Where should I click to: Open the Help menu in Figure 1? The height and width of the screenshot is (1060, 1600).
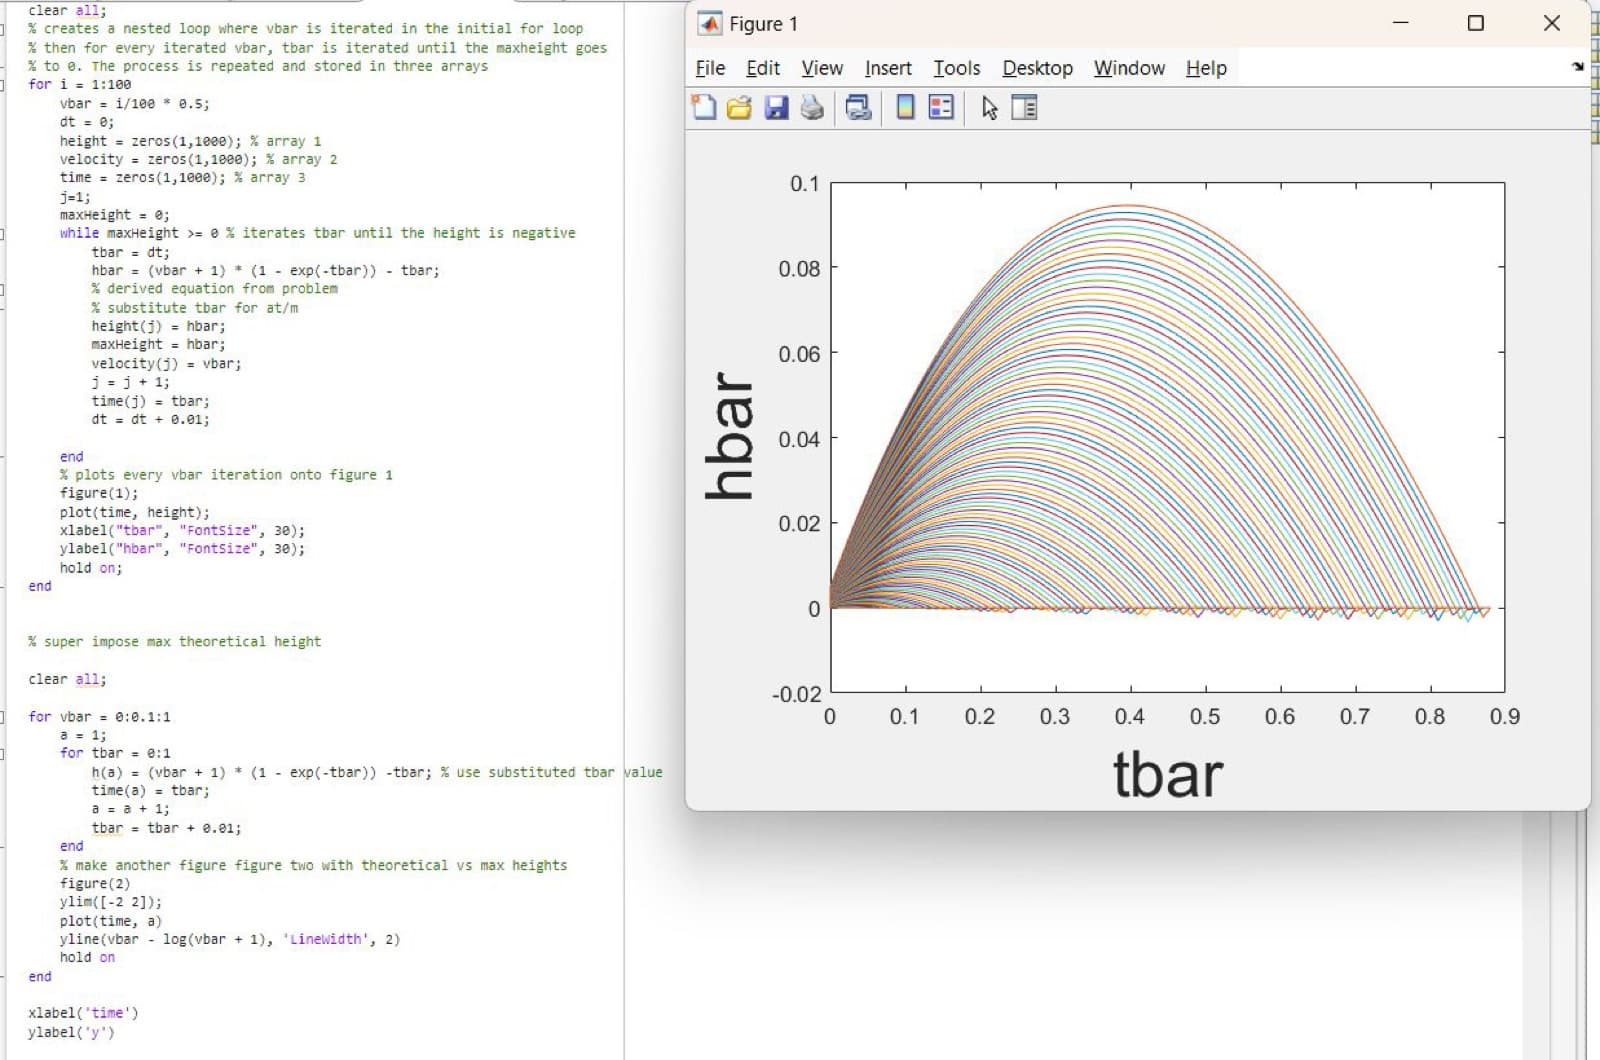[x=1206, y=68]
